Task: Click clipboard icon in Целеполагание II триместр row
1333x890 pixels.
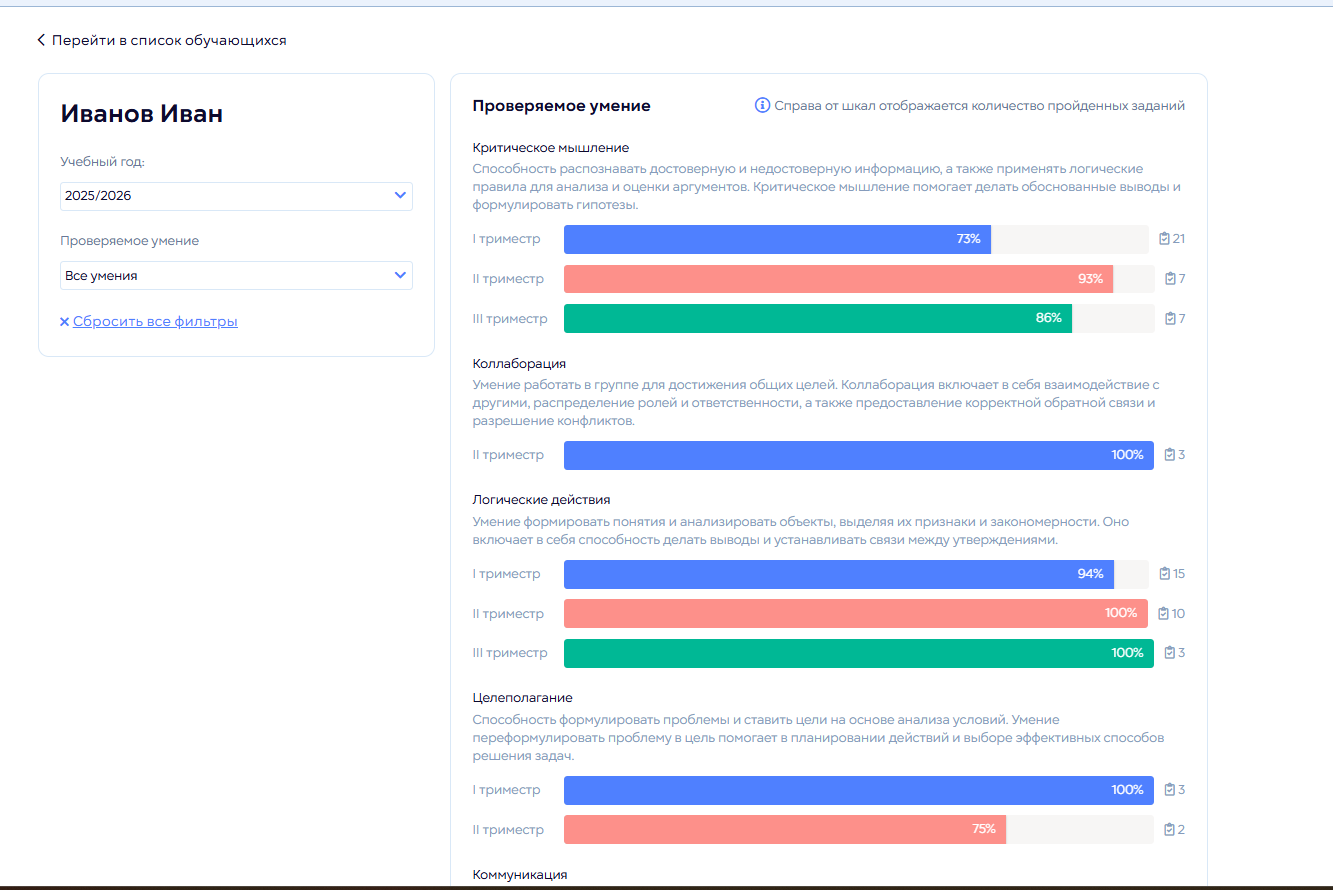Action: pos(1170,830)
